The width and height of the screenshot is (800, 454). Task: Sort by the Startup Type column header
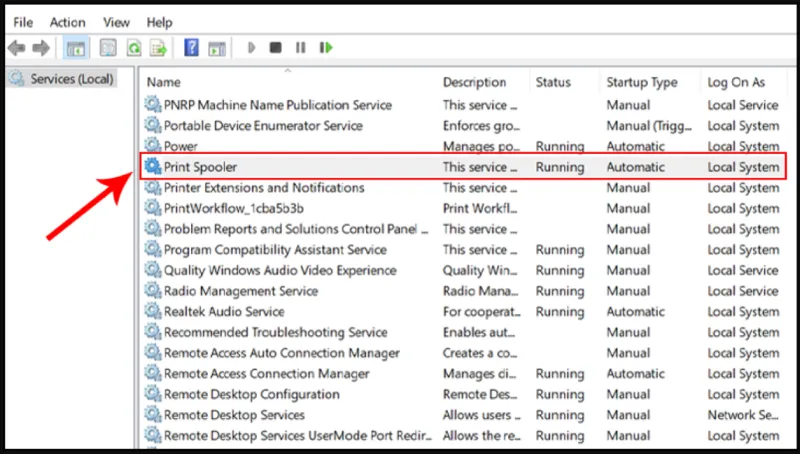(x=642, y=82)
